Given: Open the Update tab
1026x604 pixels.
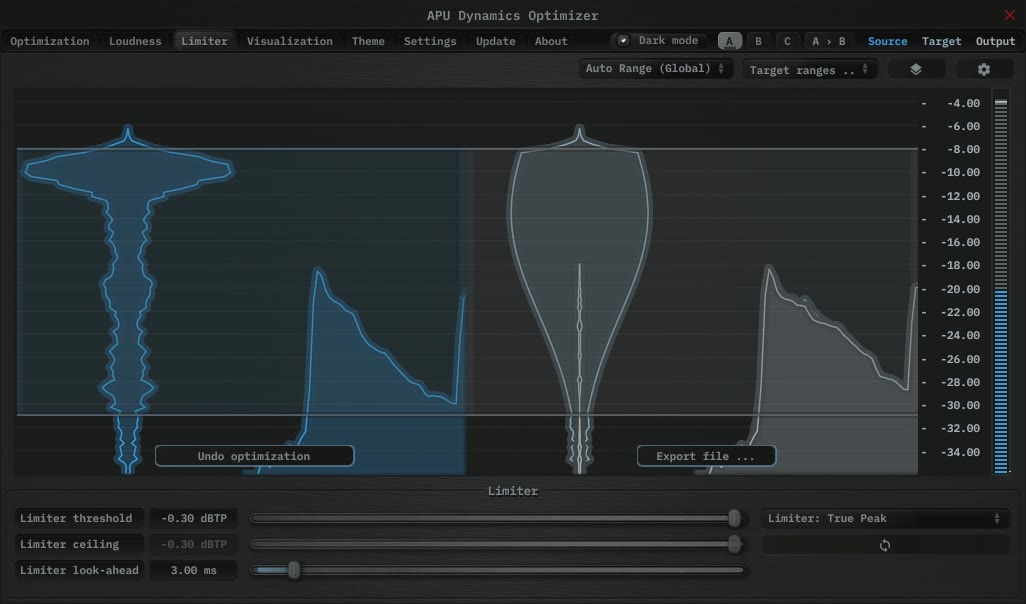Looking at the screenshot, I should [495, 41].
